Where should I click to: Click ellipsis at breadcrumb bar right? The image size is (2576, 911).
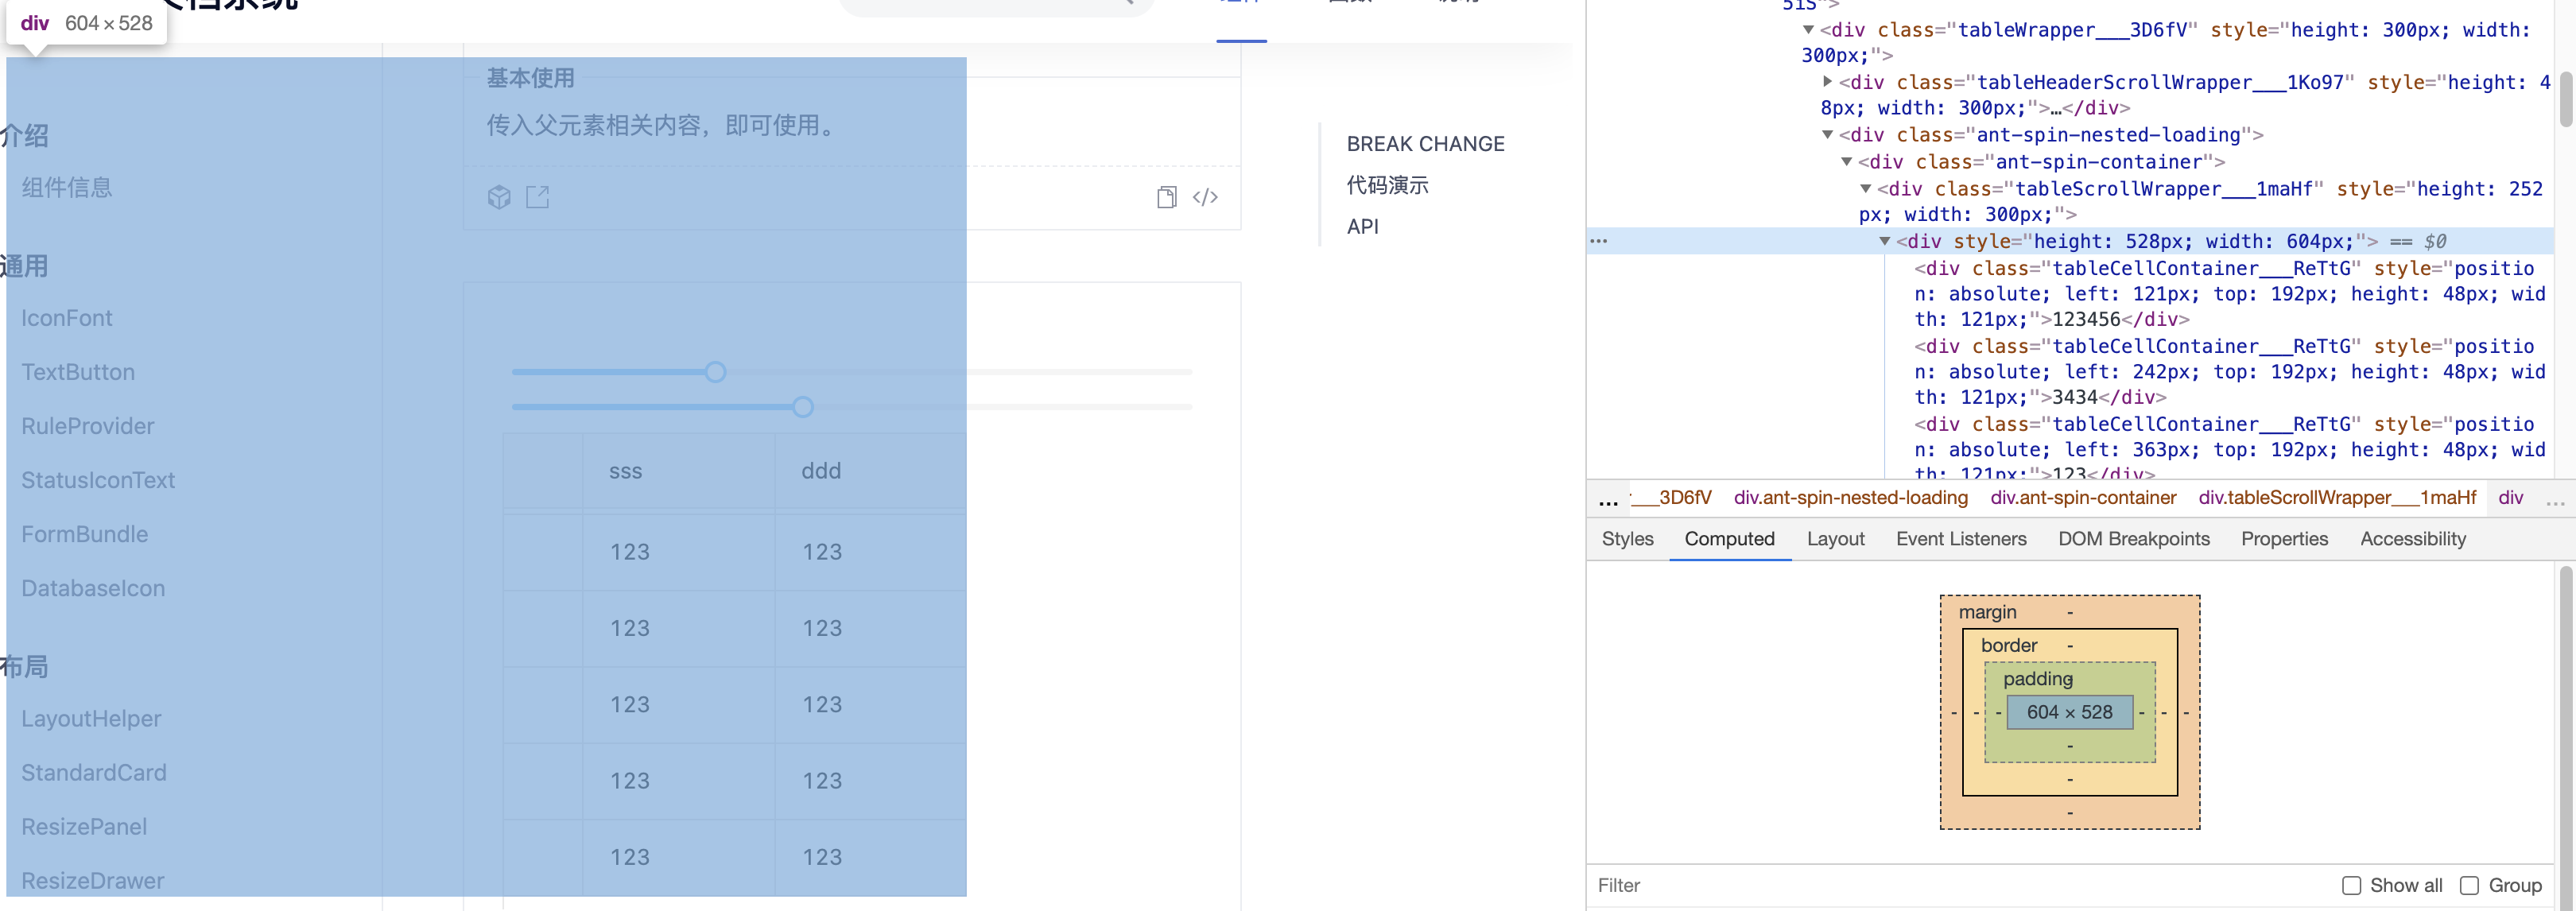click(x=2555, y=499)
